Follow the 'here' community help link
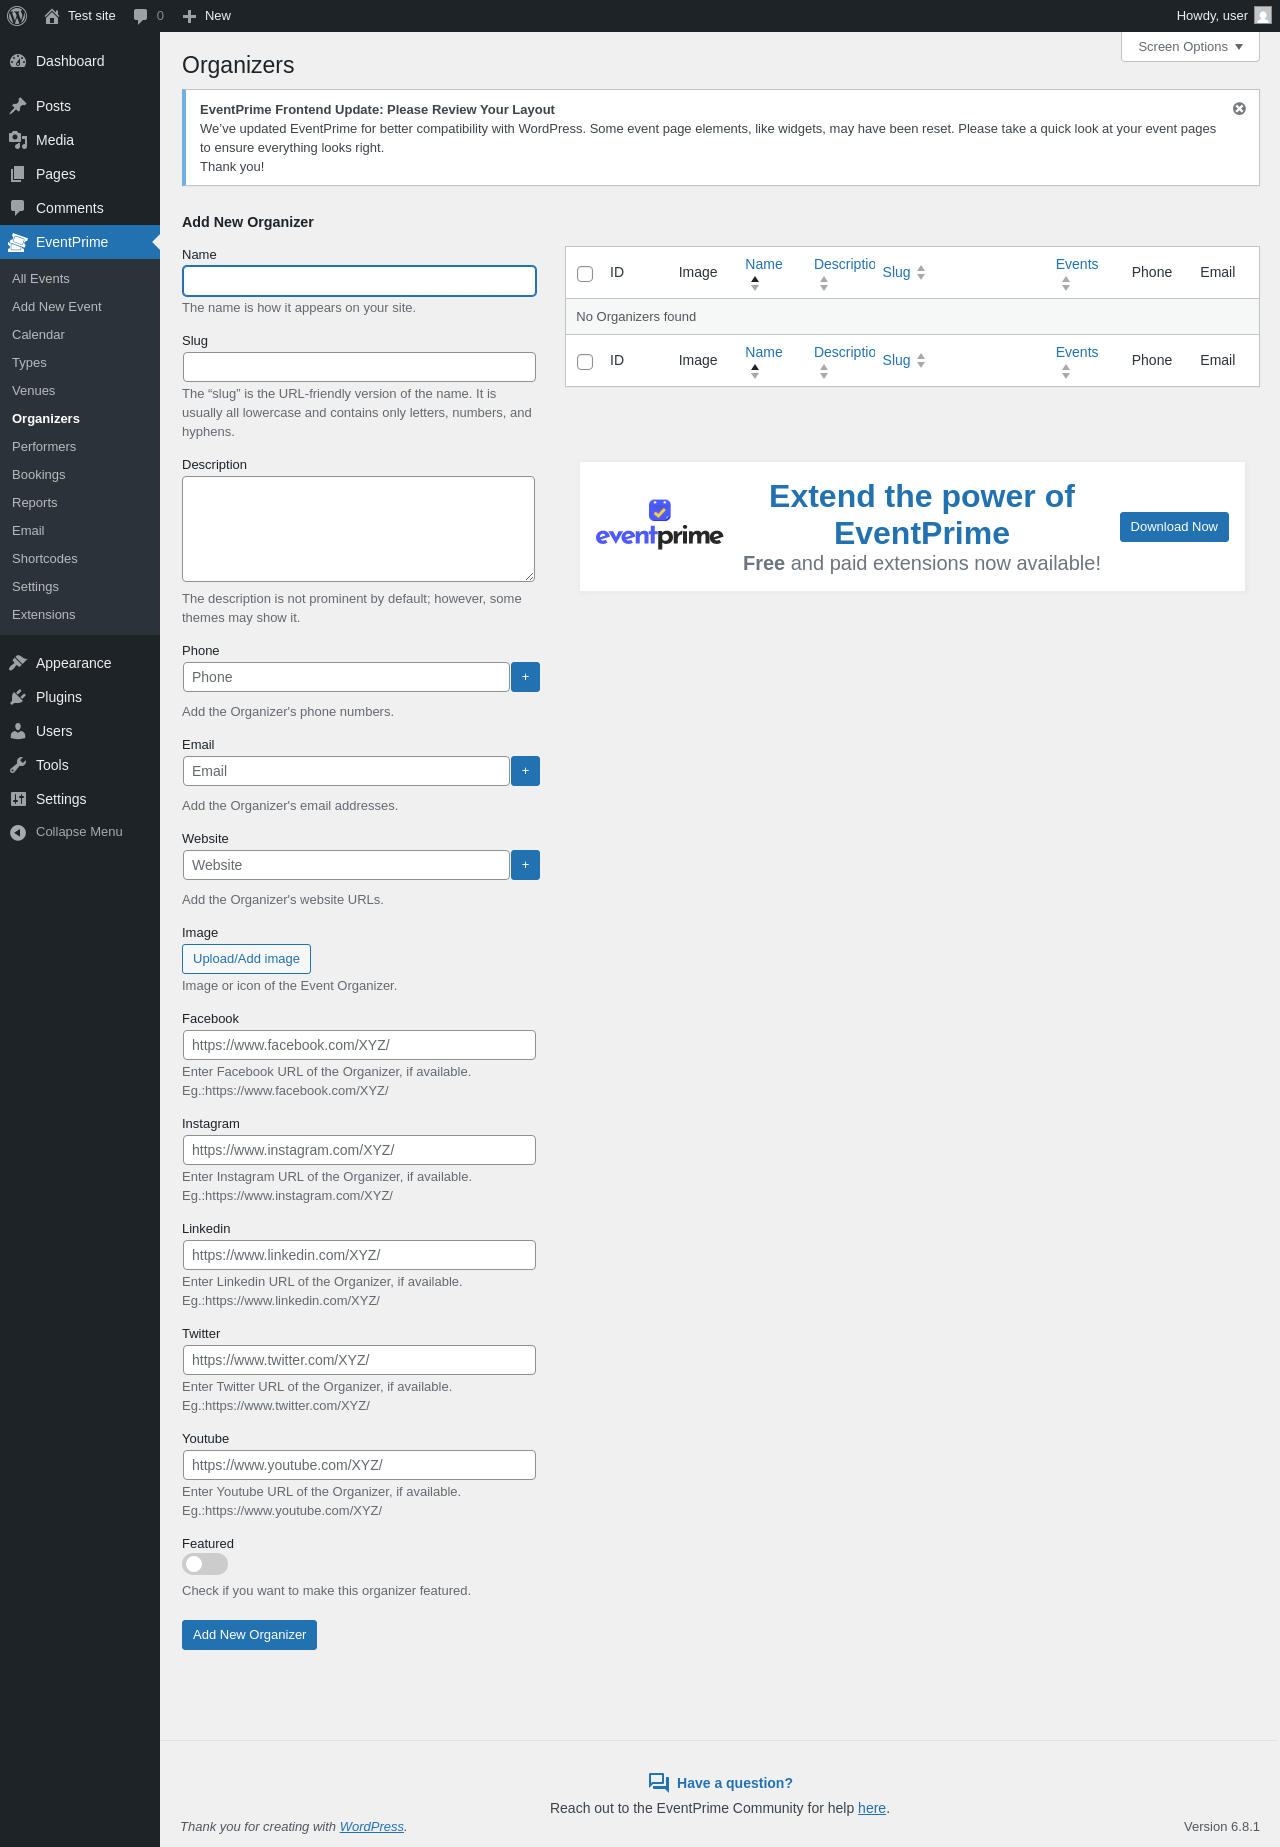Image resolution: width=1280 pixels, height=1847 pixels. (872, 1808)
